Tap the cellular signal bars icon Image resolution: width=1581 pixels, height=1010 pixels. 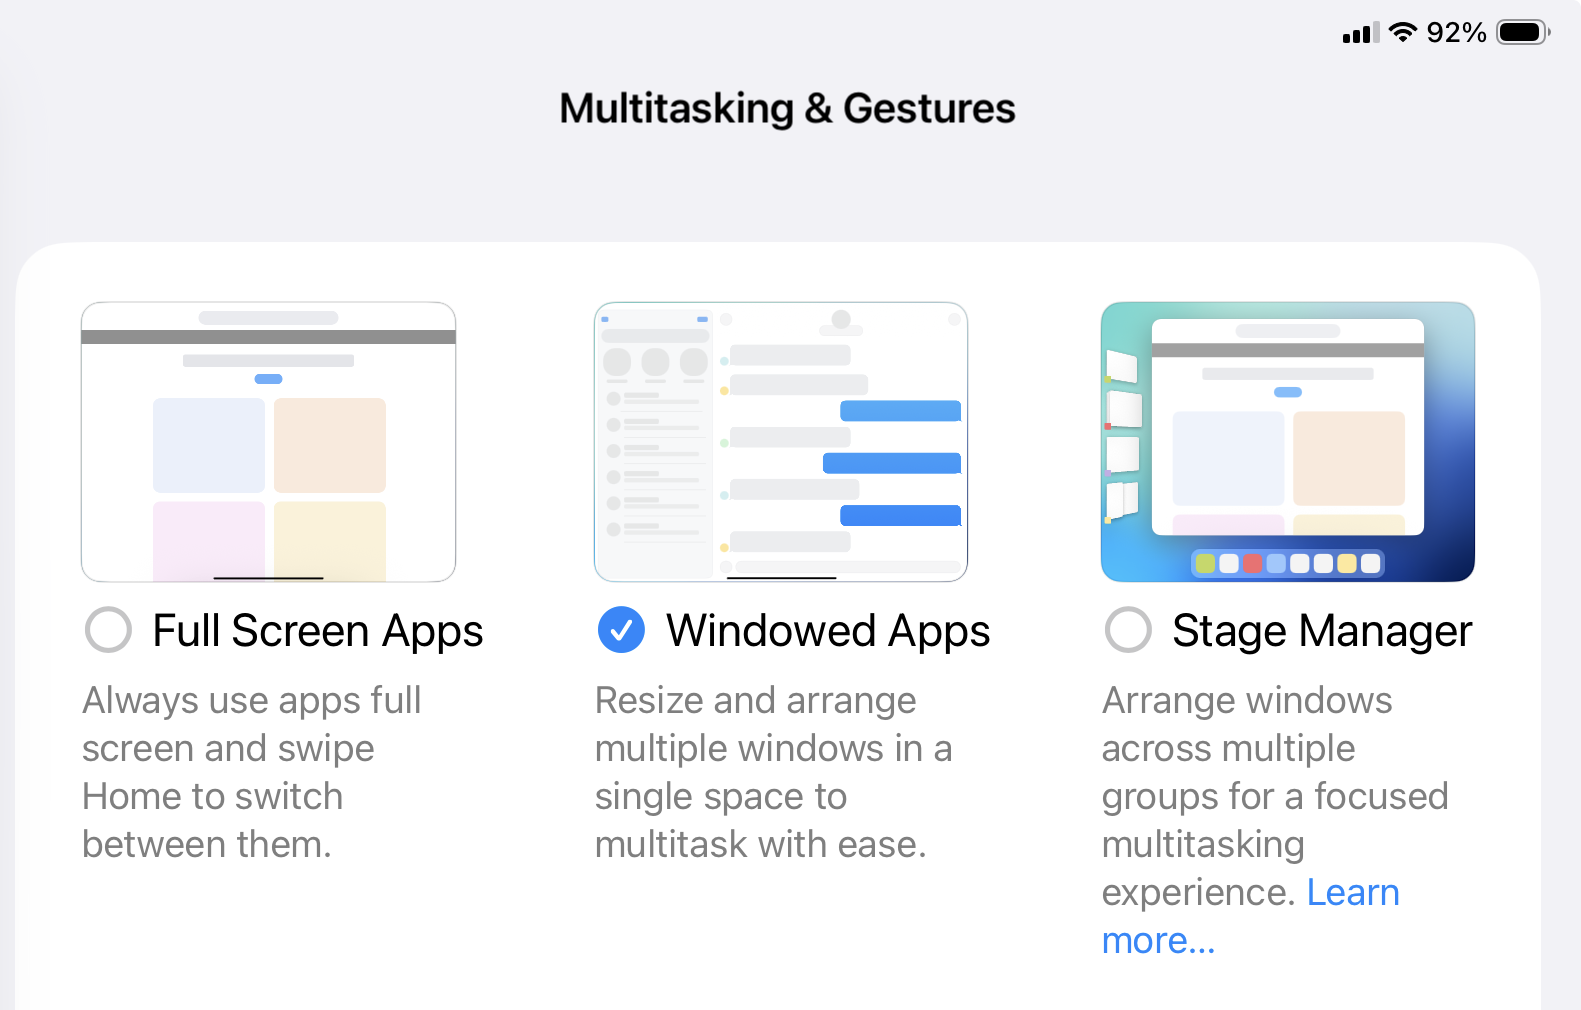pyautogui.click(x=1361, y=33)
